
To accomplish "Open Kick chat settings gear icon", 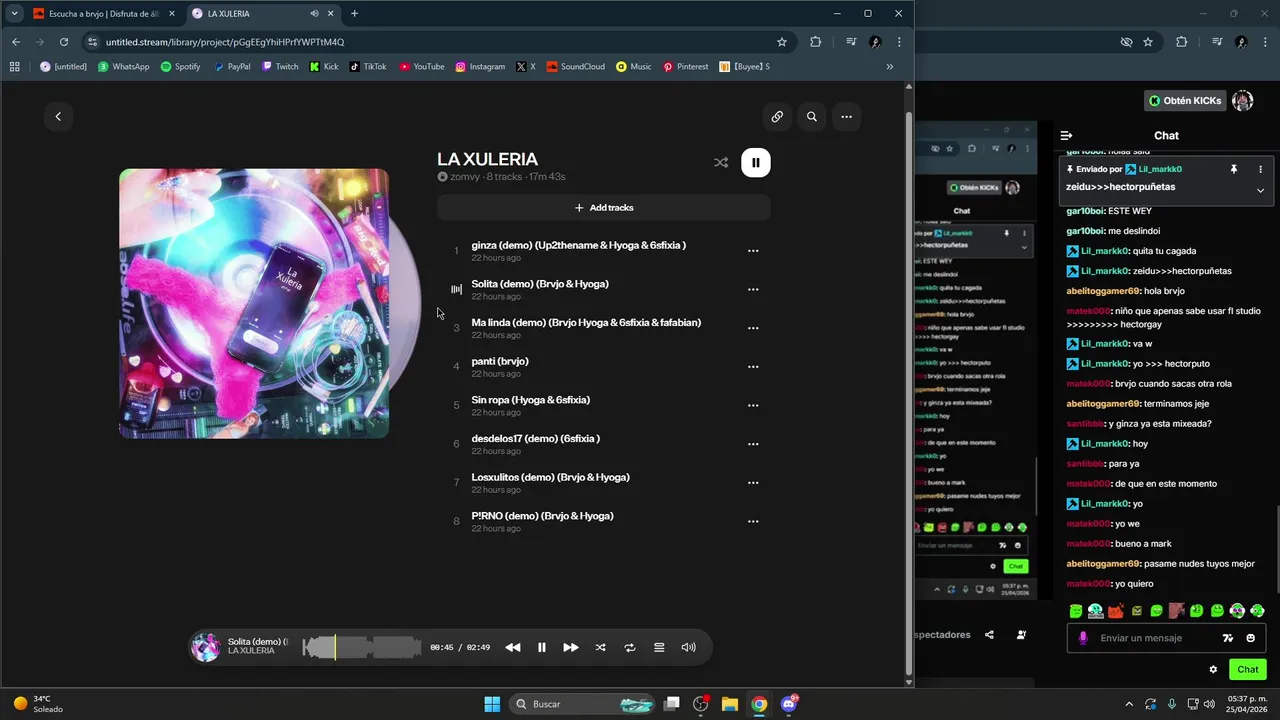I will pyautogui.click(x=1213, y=670).
